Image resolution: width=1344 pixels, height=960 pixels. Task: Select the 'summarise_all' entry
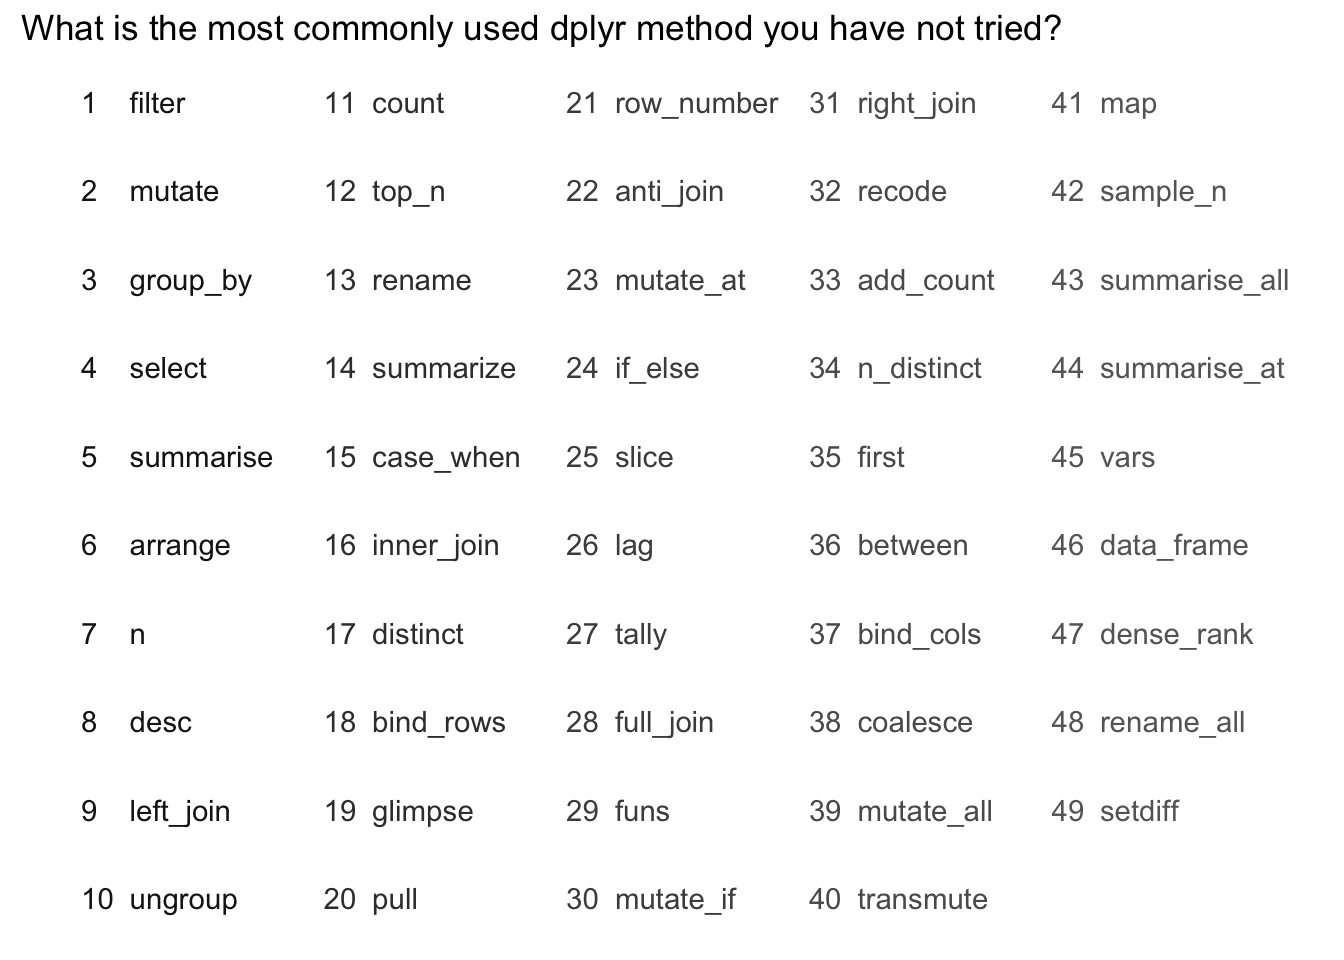(1194, 281)
